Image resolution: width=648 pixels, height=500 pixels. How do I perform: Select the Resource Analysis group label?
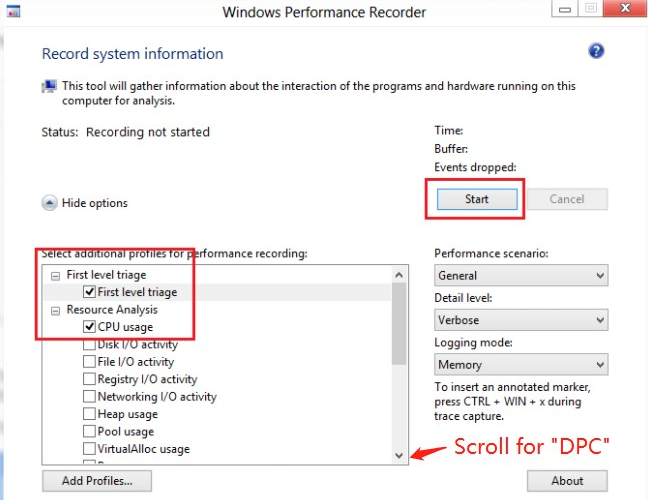tap(112, 310)
